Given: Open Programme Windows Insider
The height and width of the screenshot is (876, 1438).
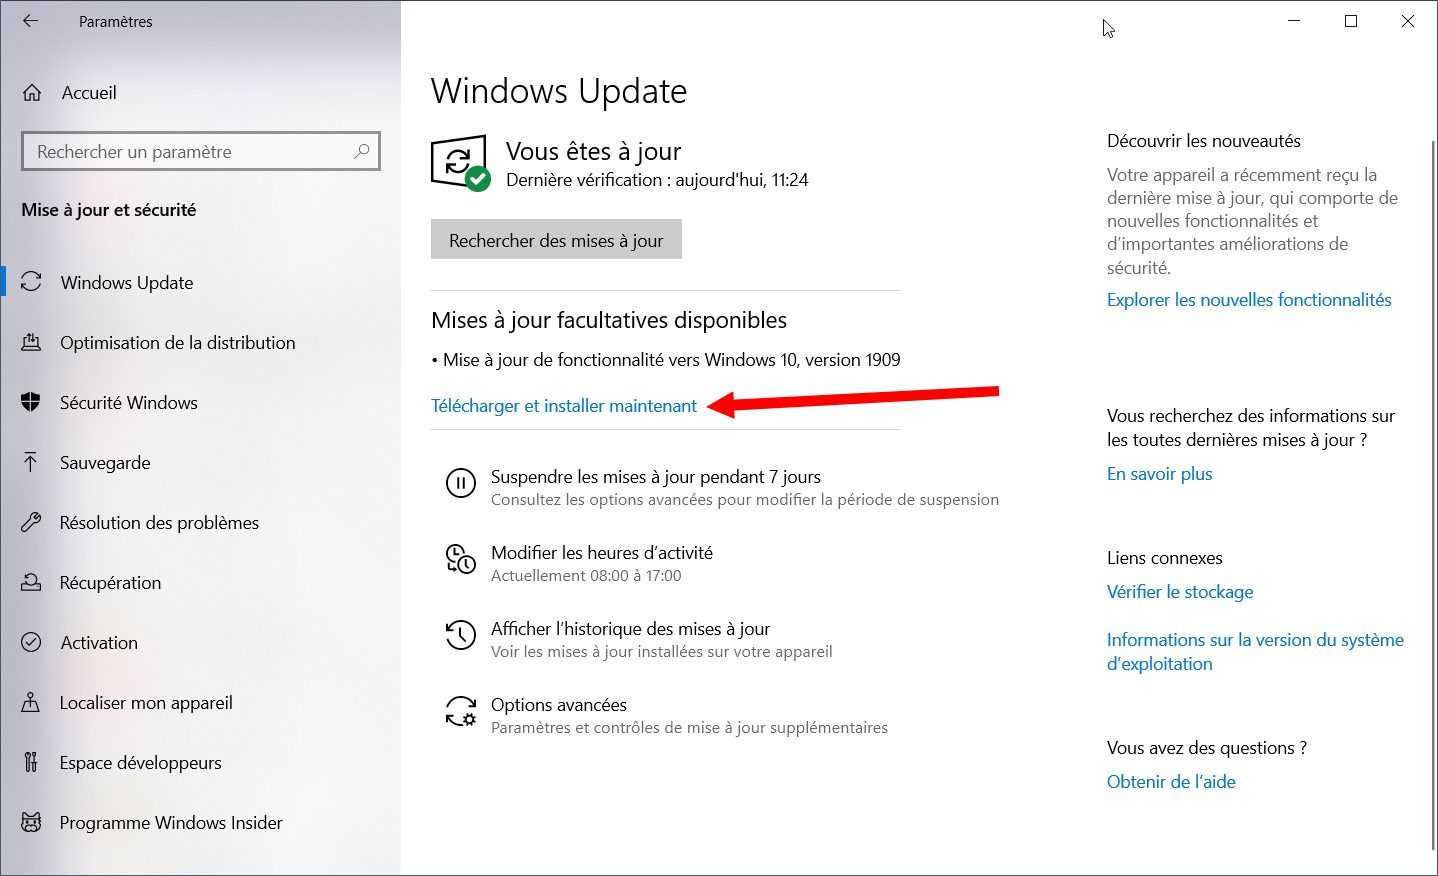Looking at the screenshot, I should [x=171, y=822].
